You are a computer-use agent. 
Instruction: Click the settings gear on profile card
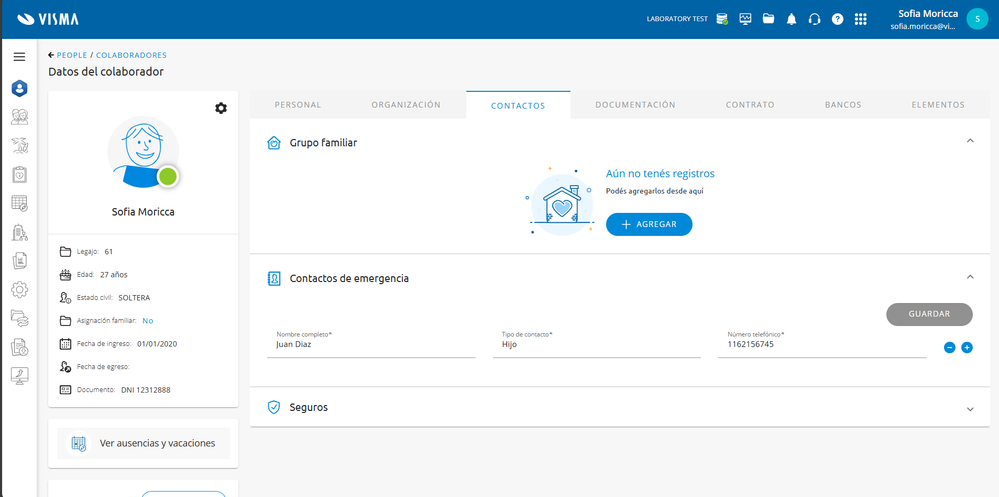coord(221,108)
